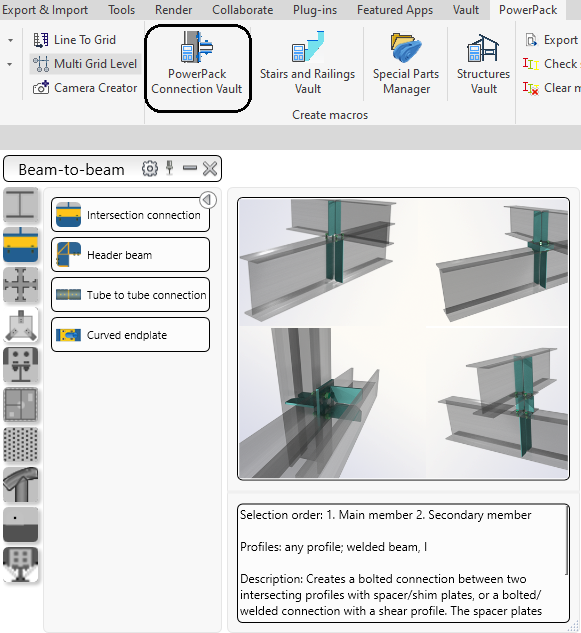Open Stairs and Railings Vault
This screenshot has width=581, height=633.
307,64
